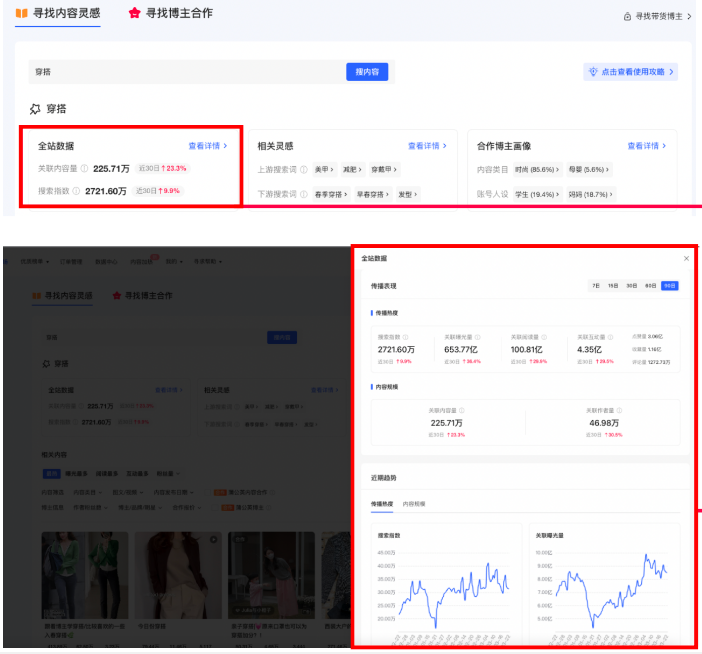Click the blue 搜内容 button in top screenshot
This screenshot has width=702, height=654.
(367, 72)
